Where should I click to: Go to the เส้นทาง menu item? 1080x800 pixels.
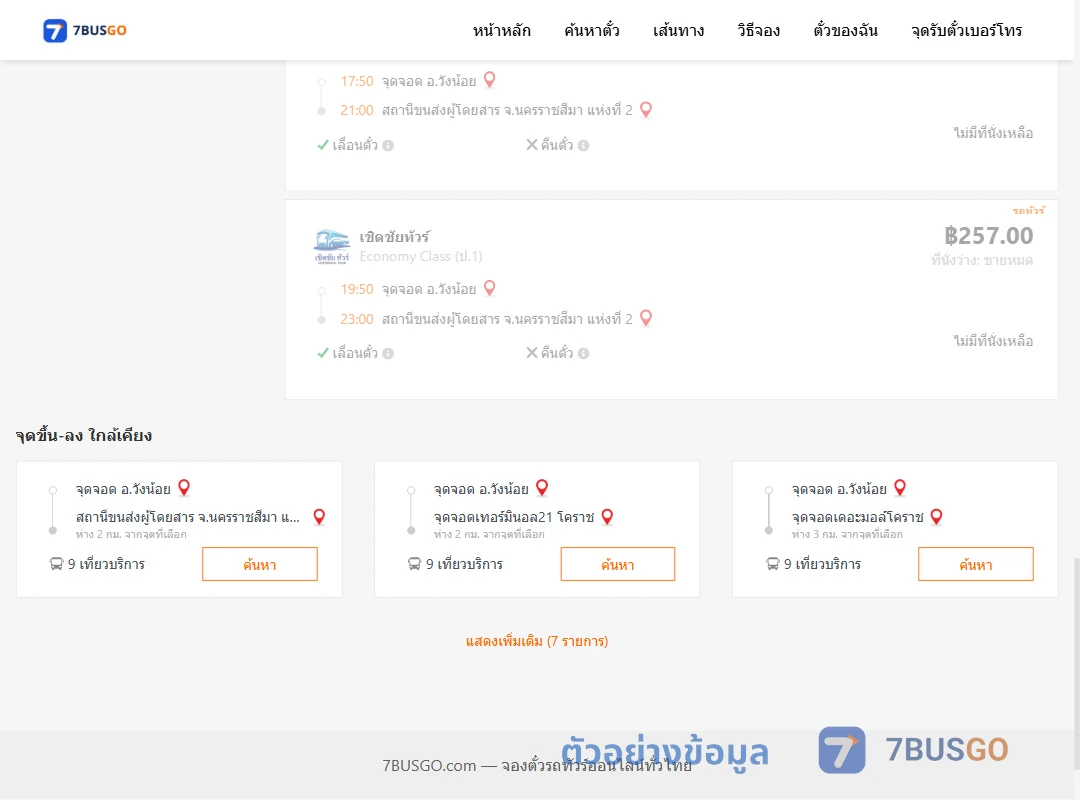[678, 30]
